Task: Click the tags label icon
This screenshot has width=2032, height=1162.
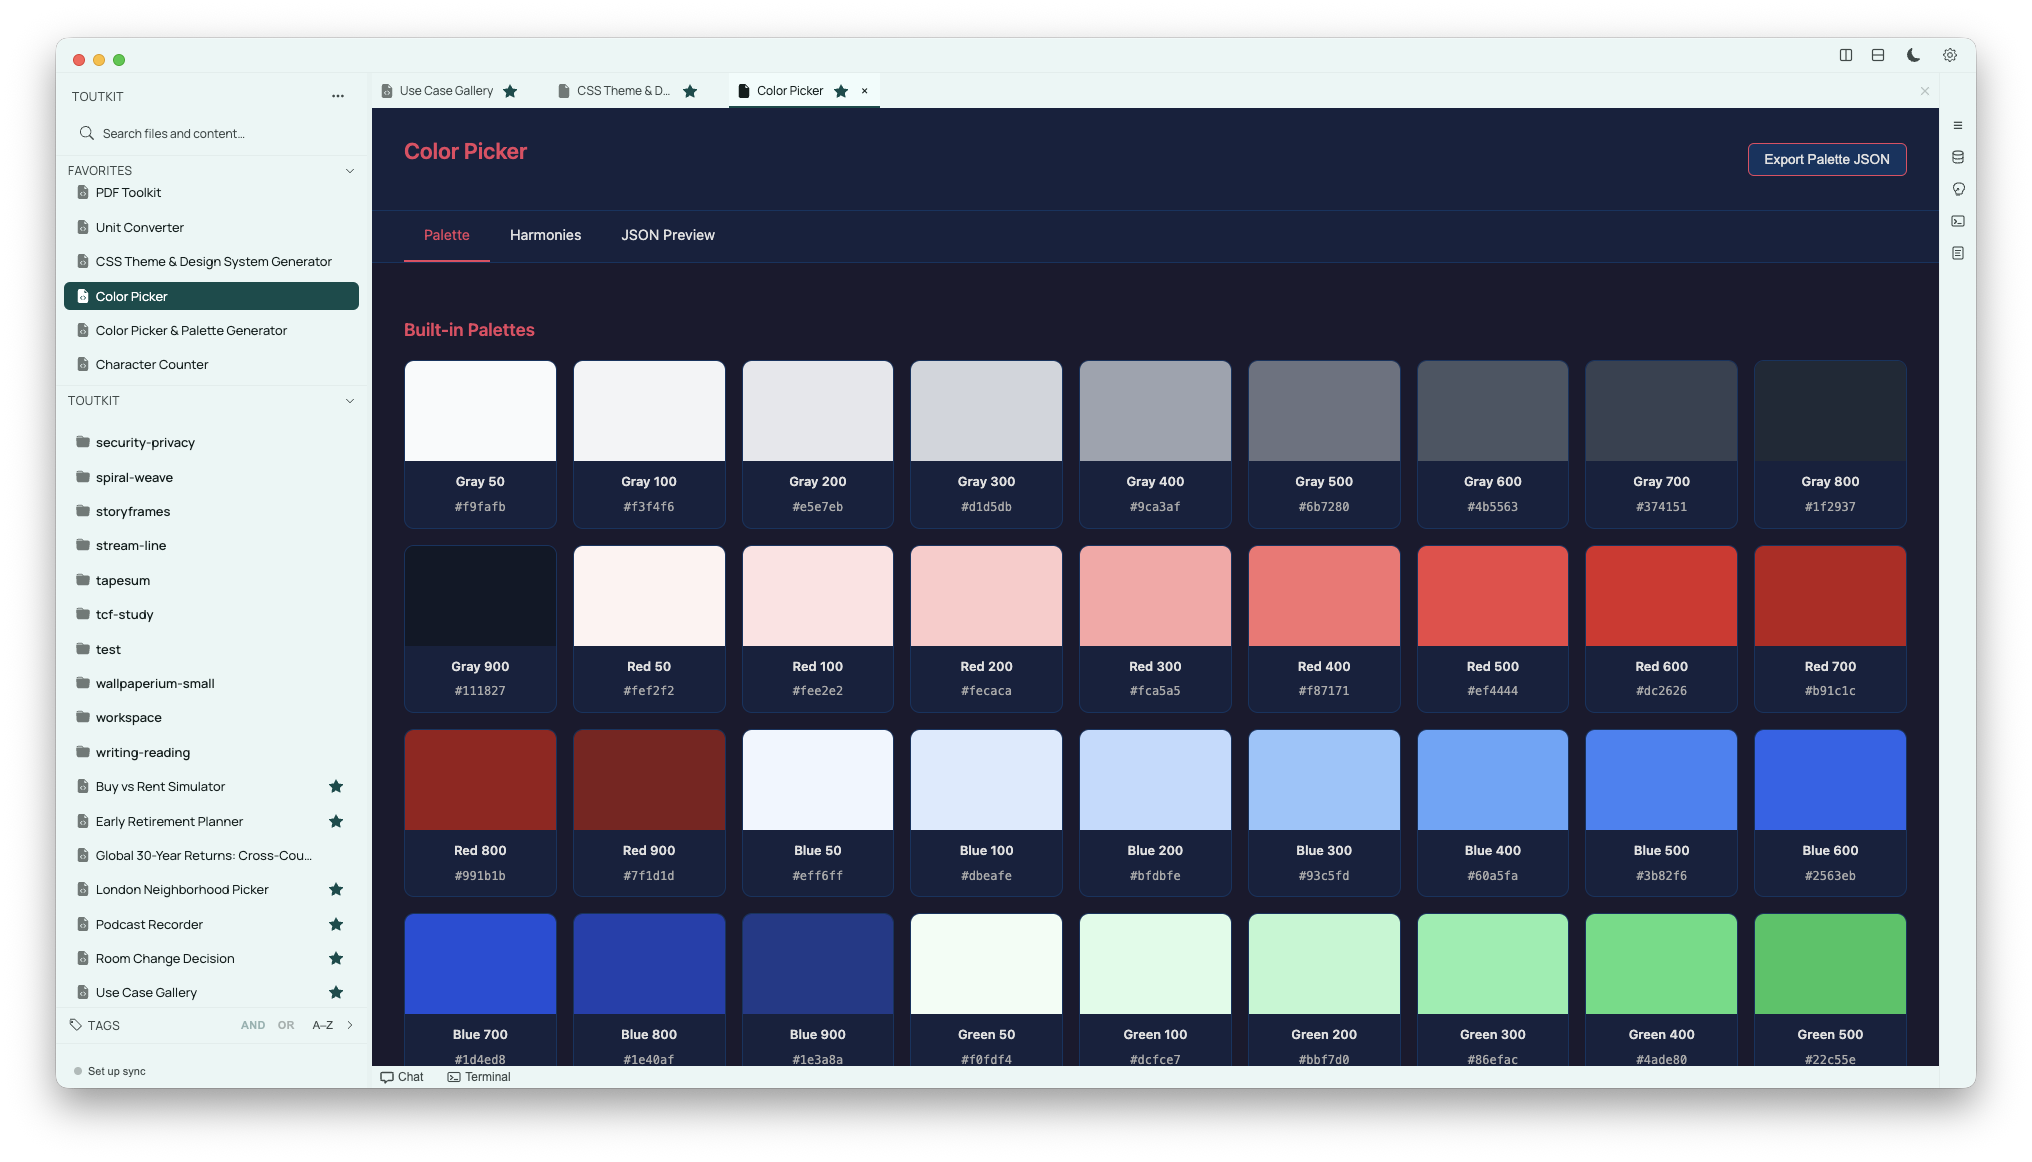Action: click(75, 1025)
